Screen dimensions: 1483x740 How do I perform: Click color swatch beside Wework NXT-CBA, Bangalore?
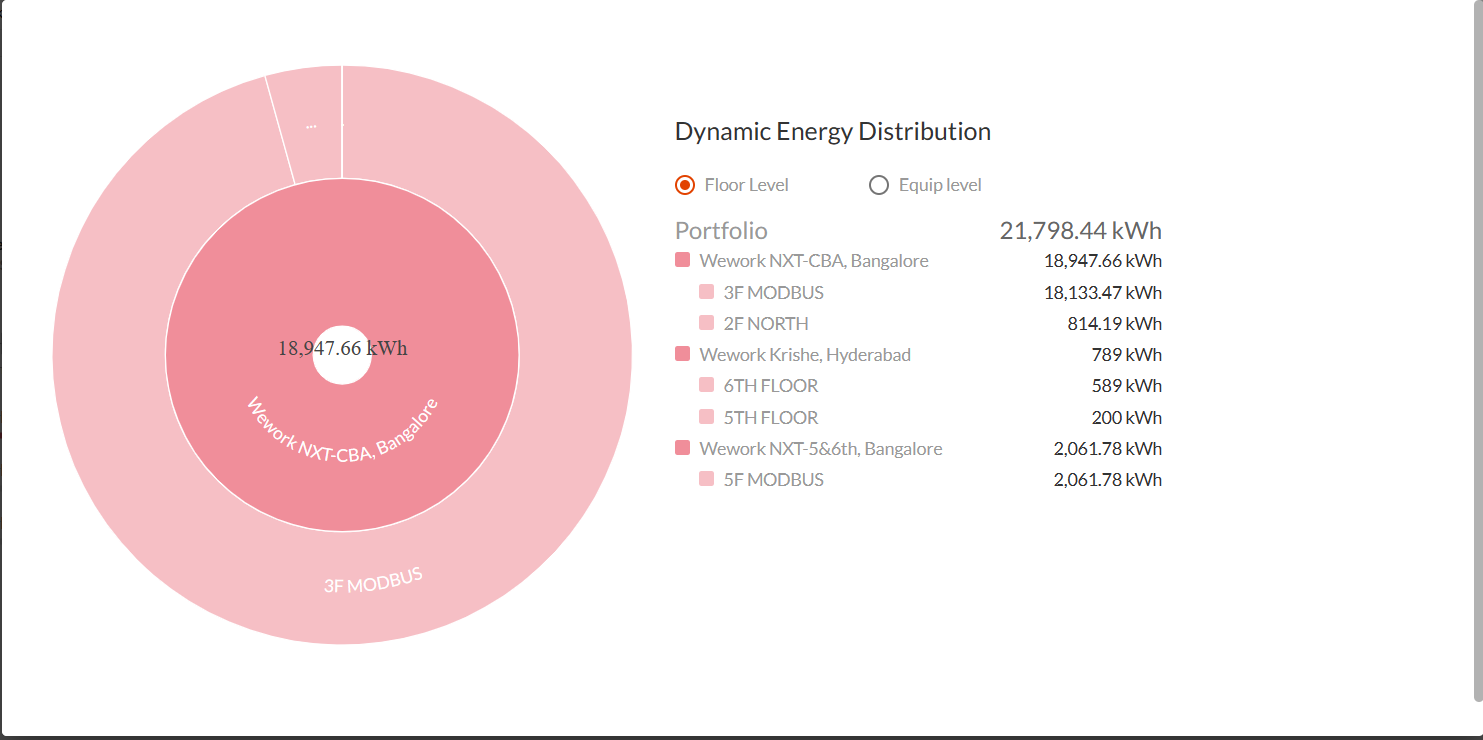click(x=683, y=260)
